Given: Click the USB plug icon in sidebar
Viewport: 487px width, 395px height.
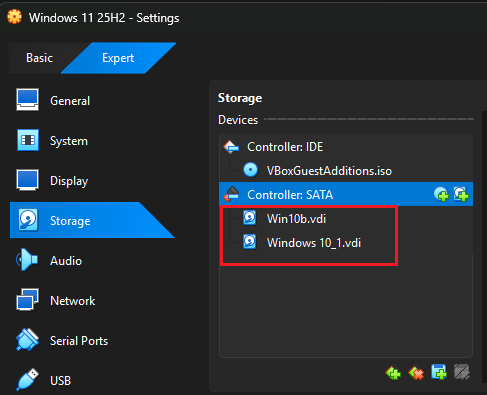Looking at the screenshot, I should pos(27,379).
